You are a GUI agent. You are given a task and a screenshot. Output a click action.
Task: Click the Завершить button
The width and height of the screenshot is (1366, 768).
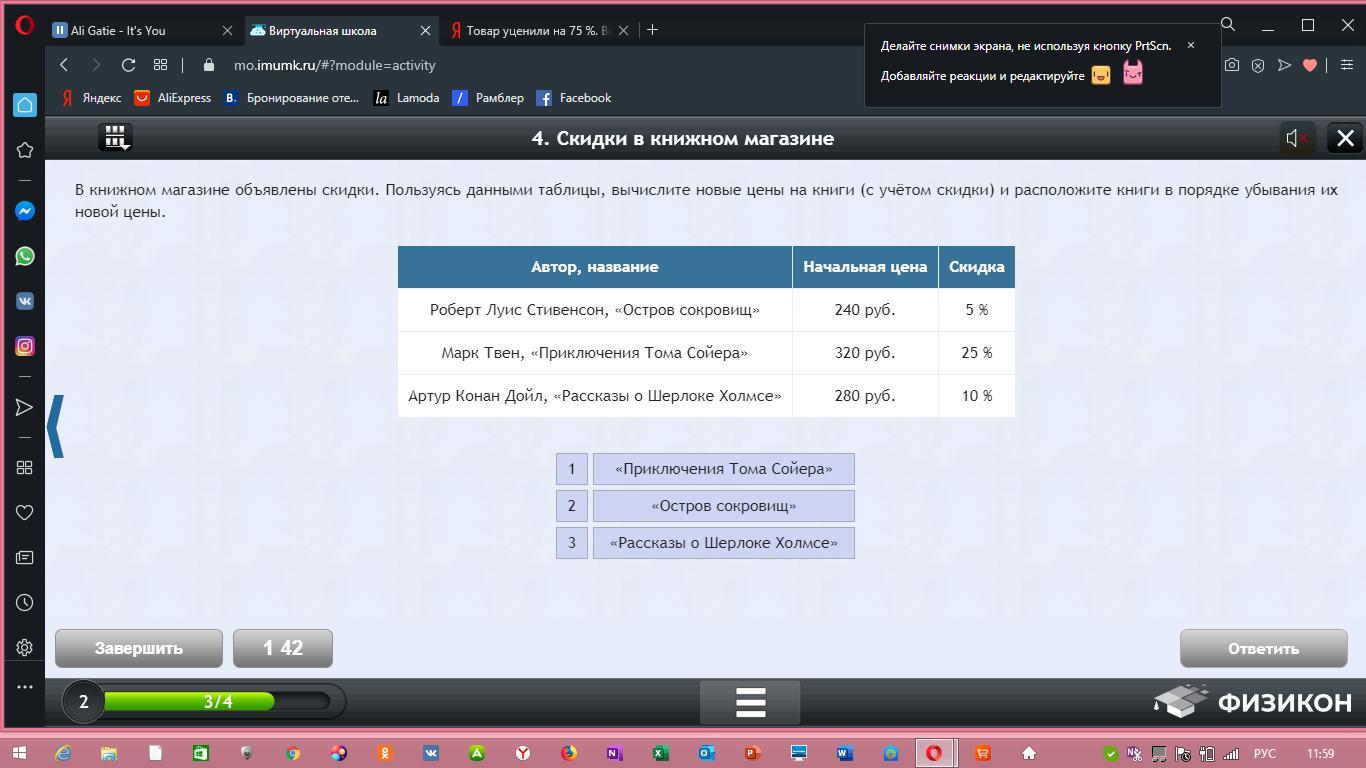click(x=139, y=648)
